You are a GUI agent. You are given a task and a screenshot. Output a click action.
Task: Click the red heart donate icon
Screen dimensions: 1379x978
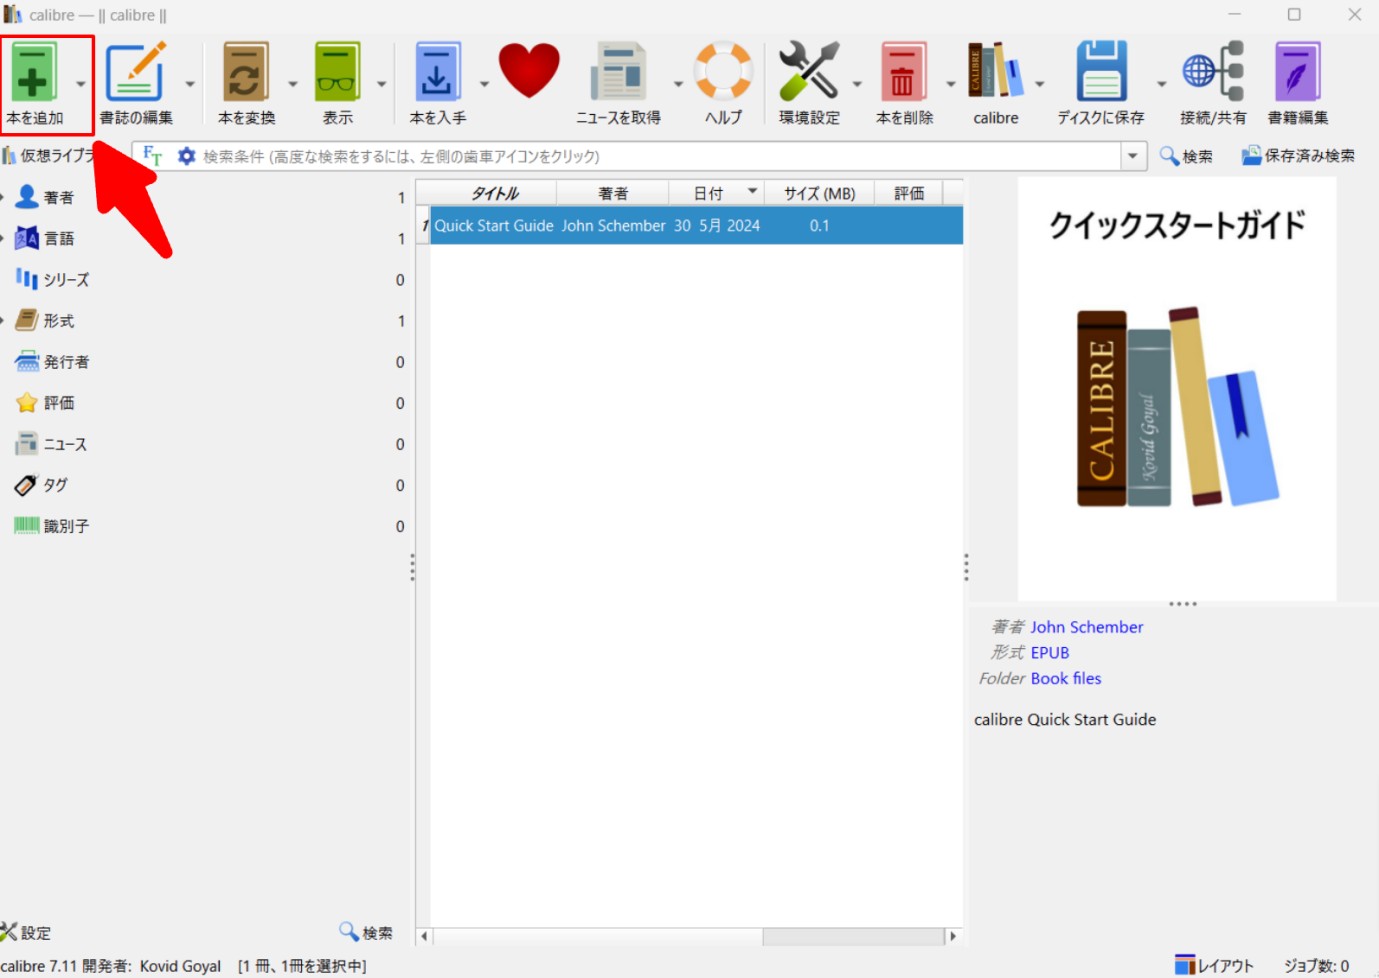pyautogui.click(x=529, y=71)
